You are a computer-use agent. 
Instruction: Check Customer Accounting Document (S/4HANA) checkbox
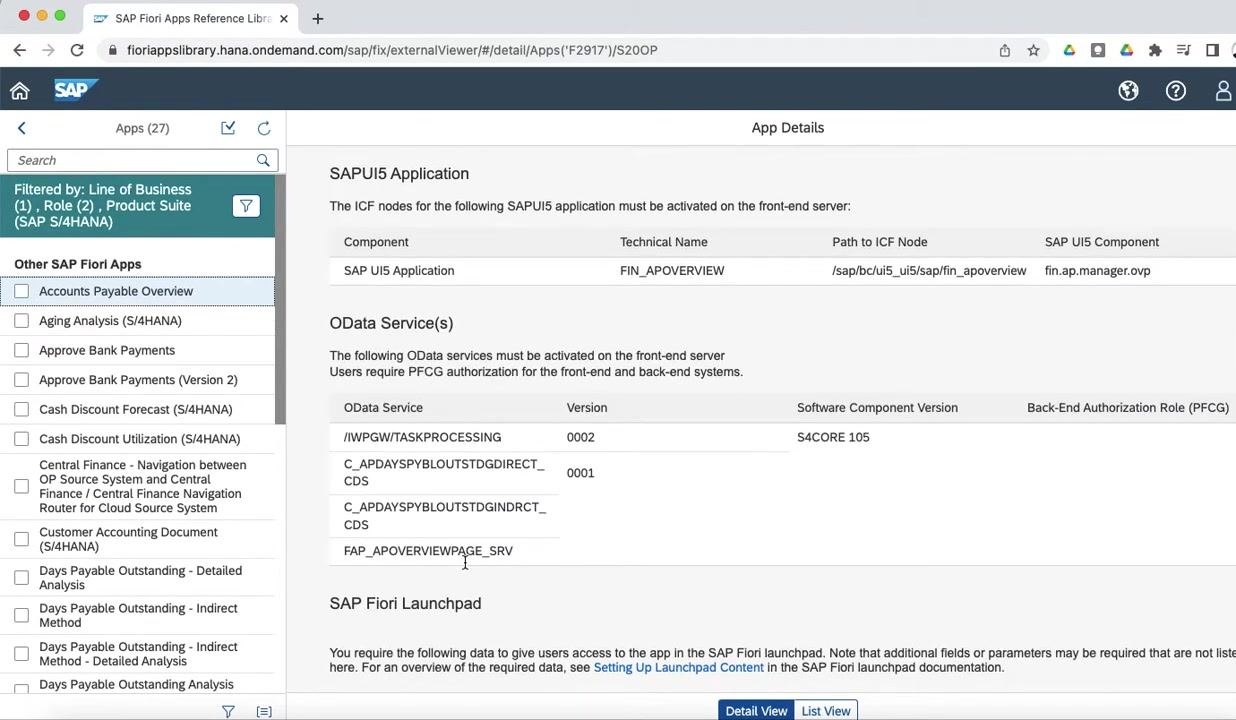click(x=22, y=539)
